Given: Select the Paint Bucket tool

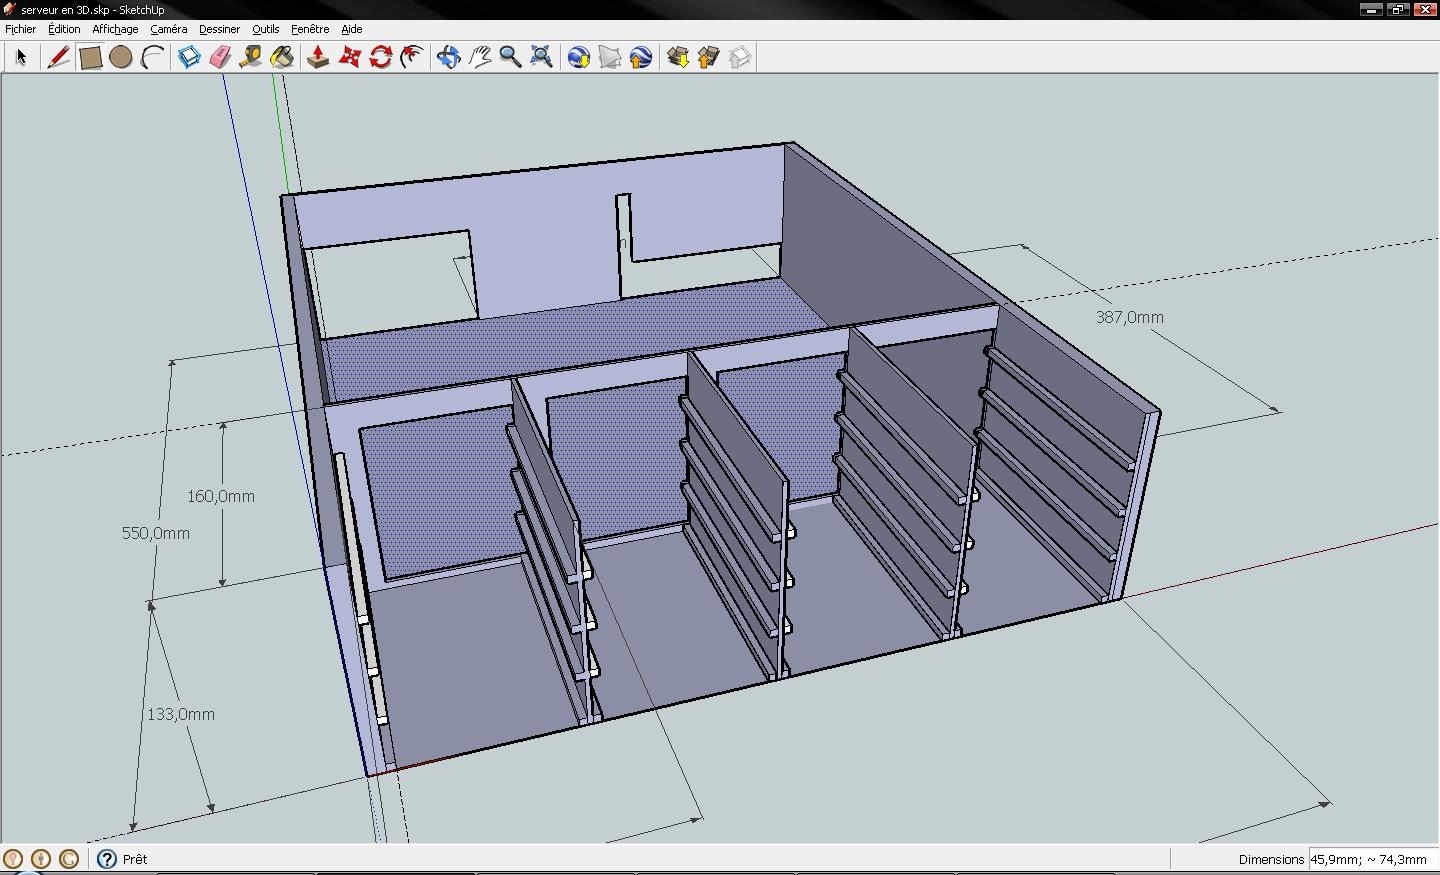Looking at the screenshot, I should [x=282, y=57].
